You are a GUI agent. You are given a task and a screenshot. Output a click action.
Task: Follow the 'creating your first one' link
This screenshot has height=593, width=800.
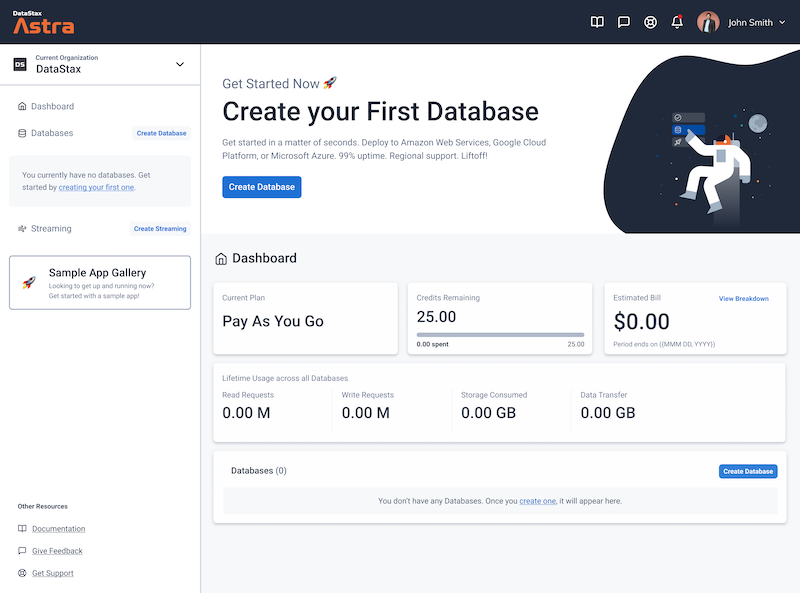(96, 187)
